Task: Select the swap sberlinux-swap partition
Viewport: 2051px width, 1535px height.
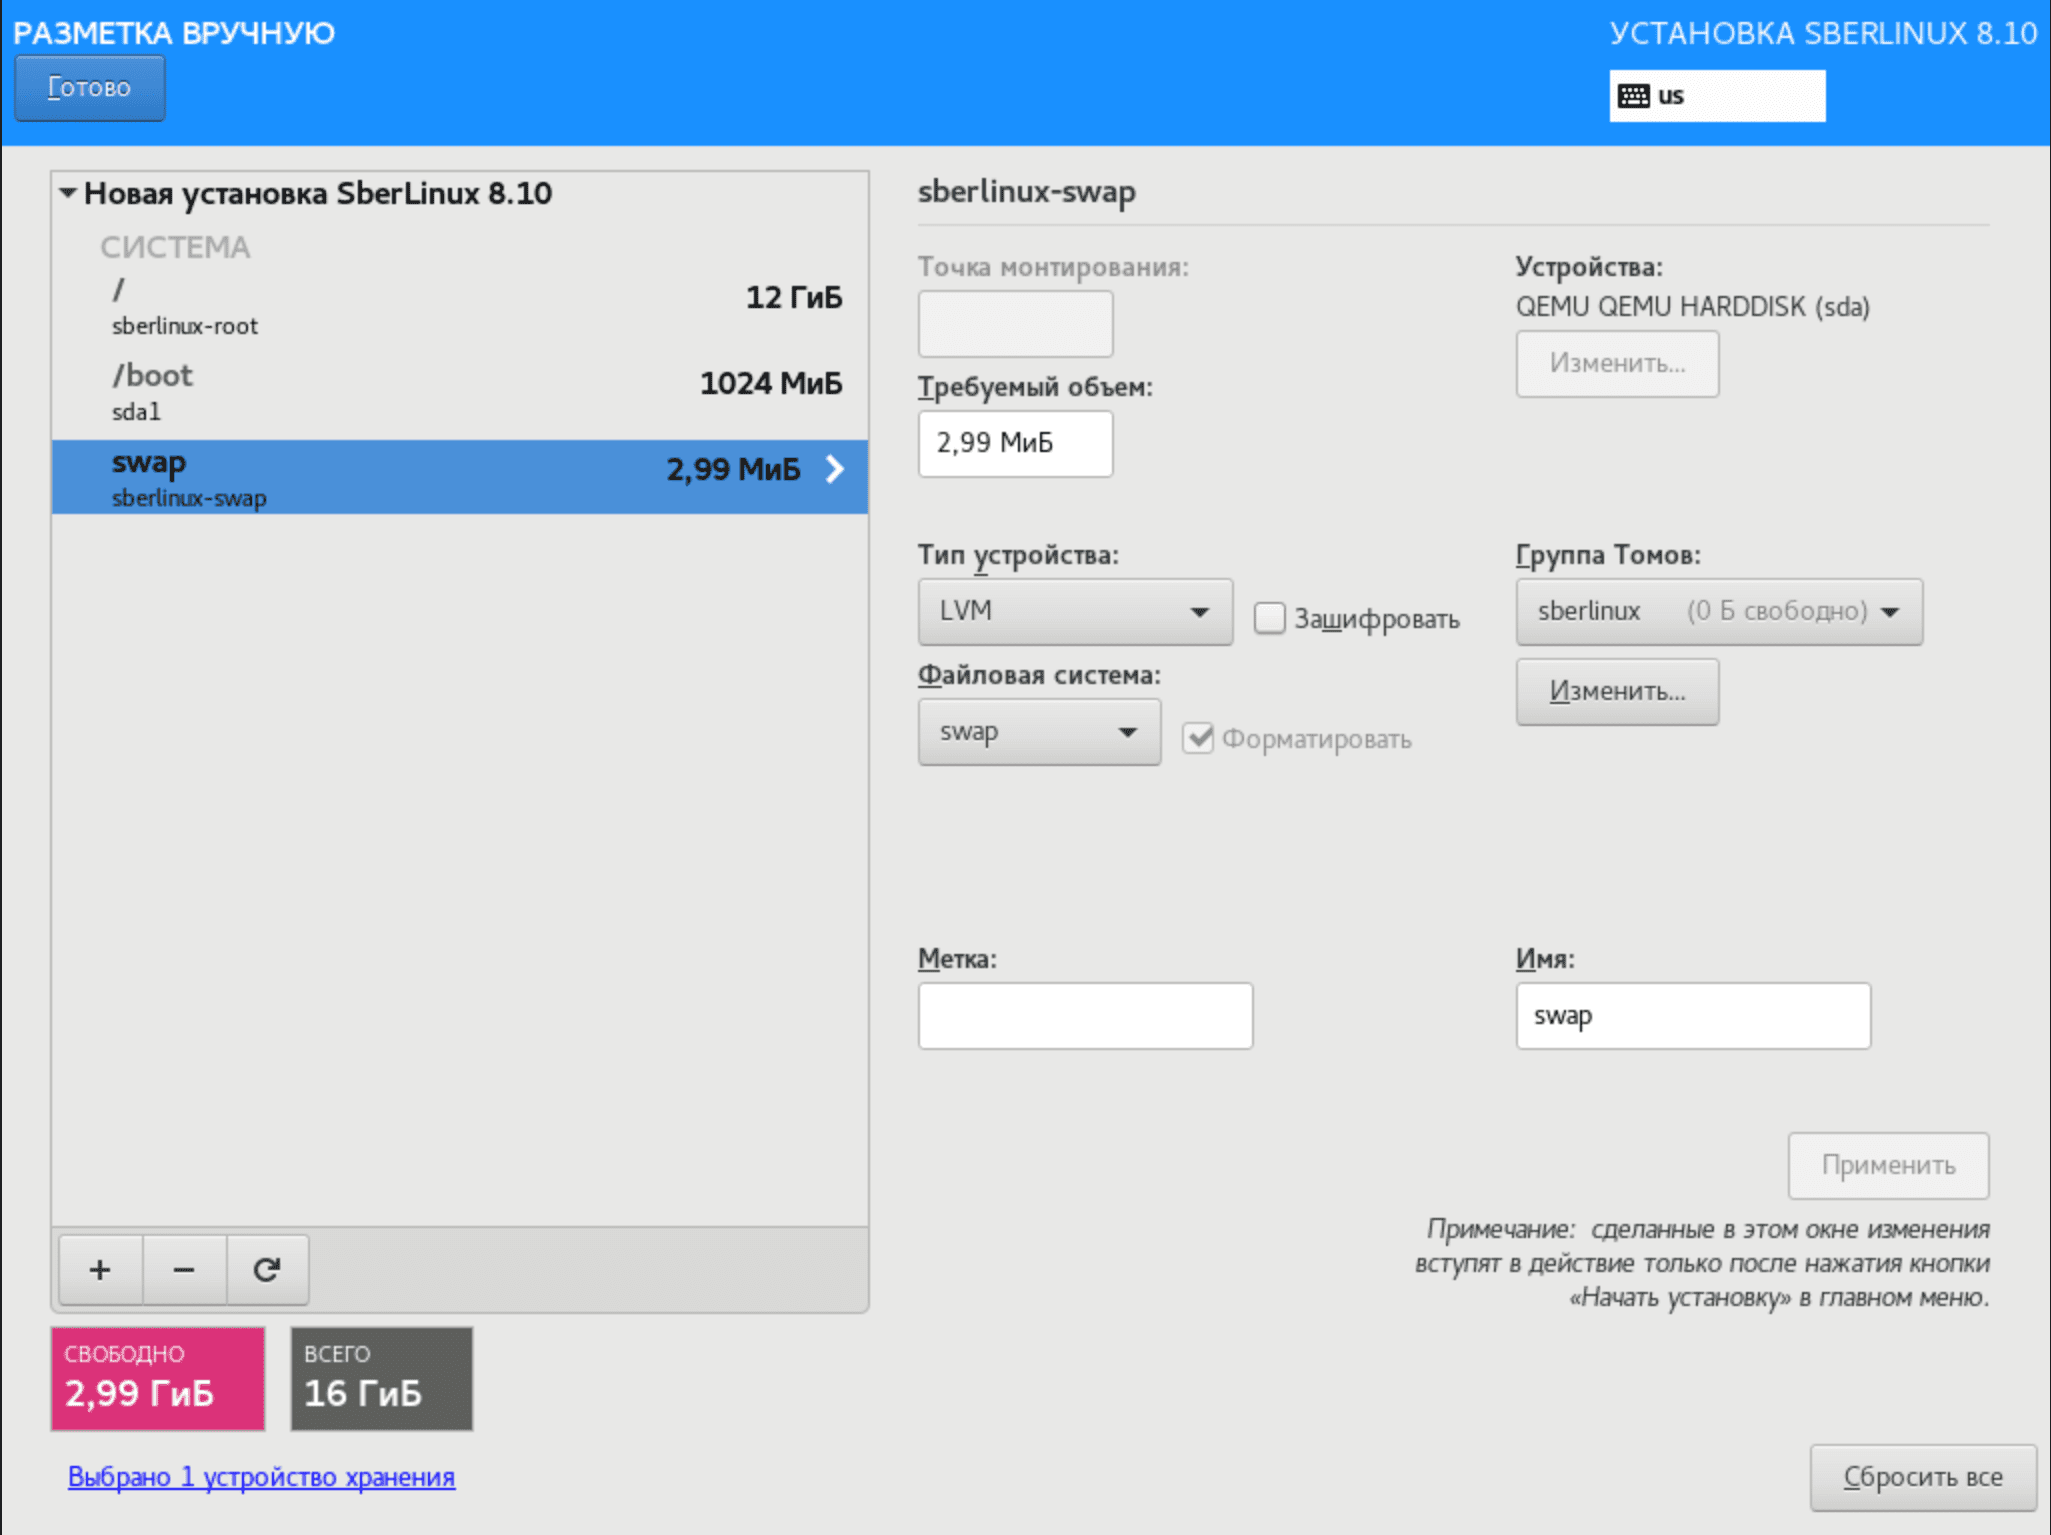Action: pos(460,477)
